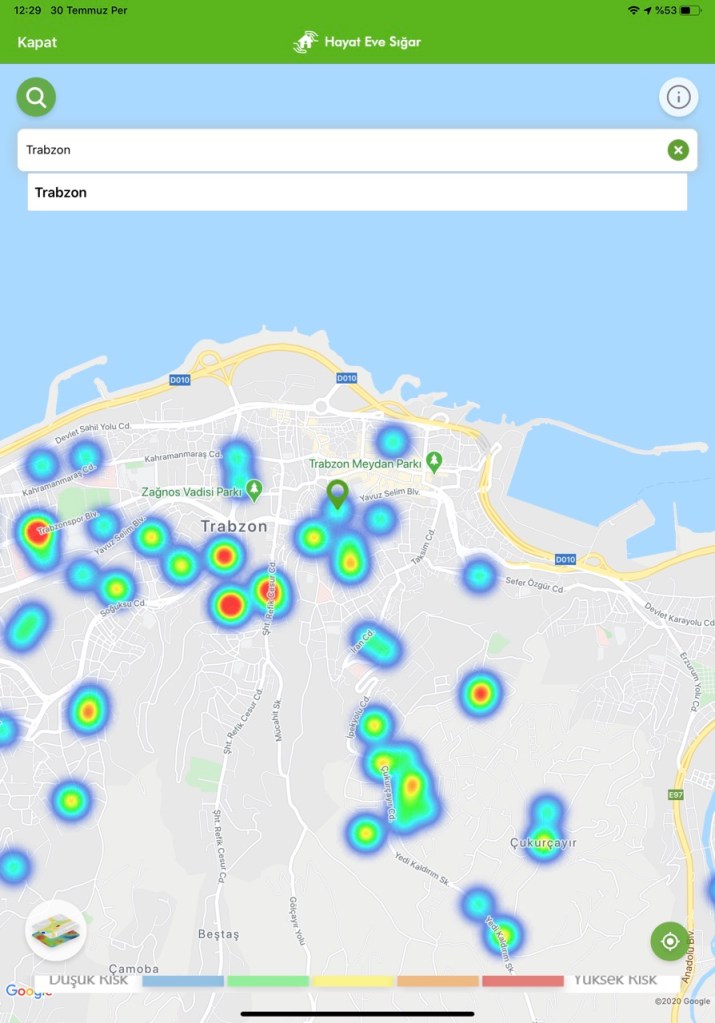The image size is (715, 1023).
Task: Open the info icon button
Action: 678,97
